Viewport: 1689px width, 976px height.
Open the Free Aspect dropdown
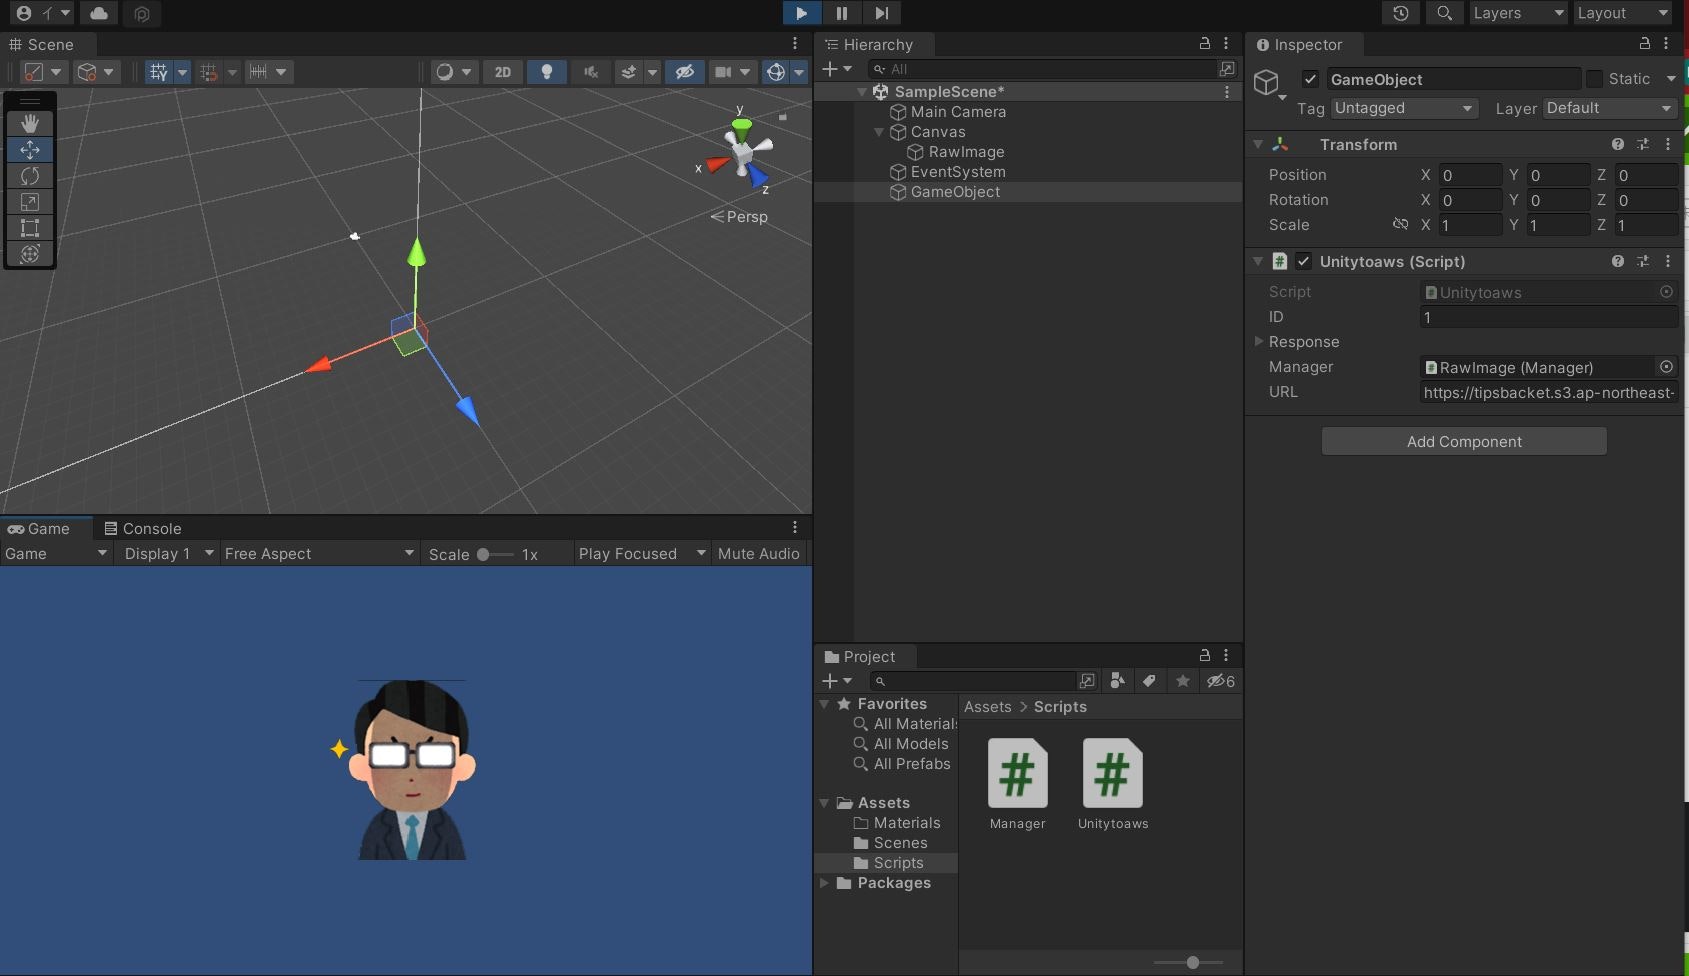319,554
